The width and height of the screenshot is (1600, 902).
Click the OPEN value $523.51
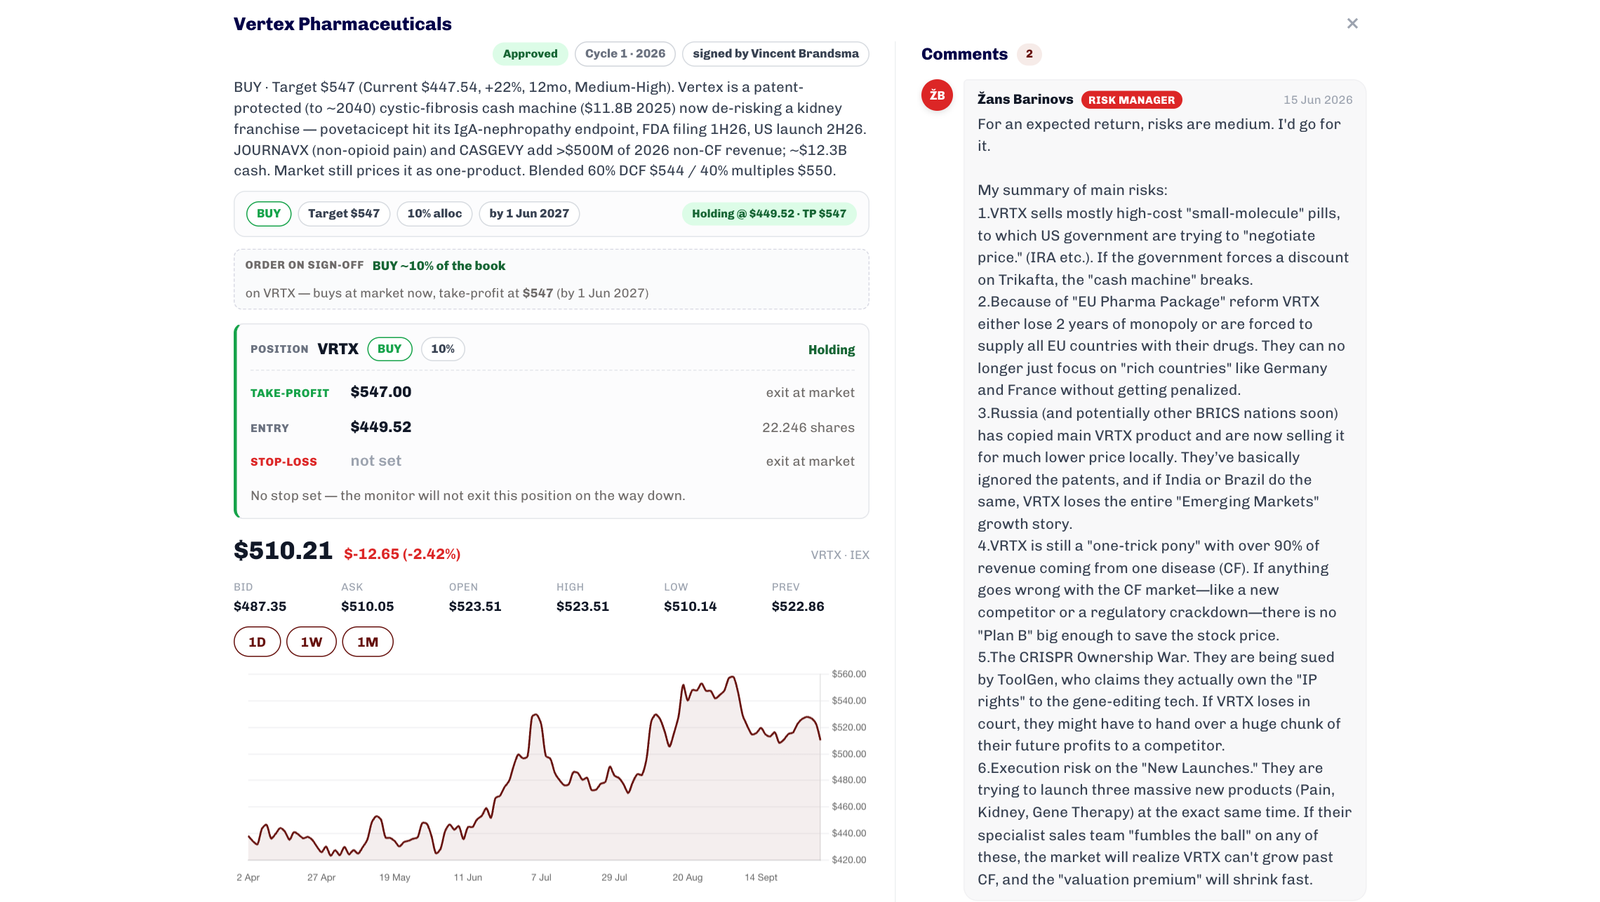[x=475, y=607]
